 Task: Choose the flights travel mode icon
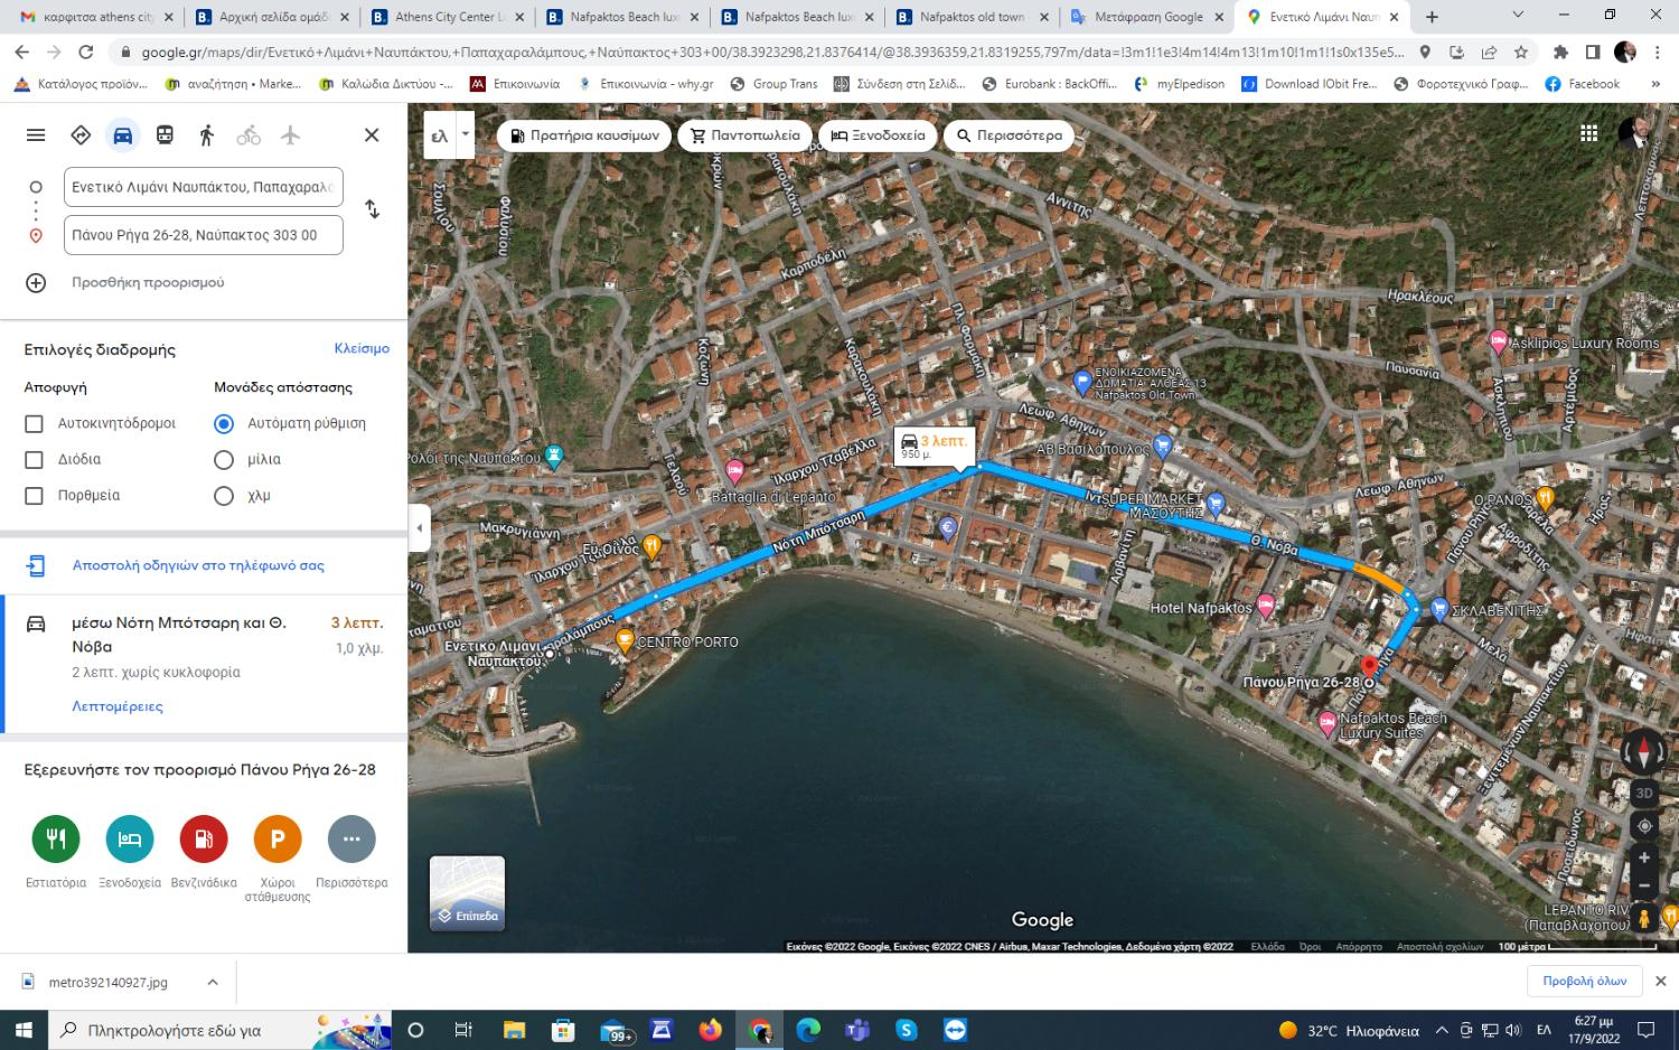(290, 135)
